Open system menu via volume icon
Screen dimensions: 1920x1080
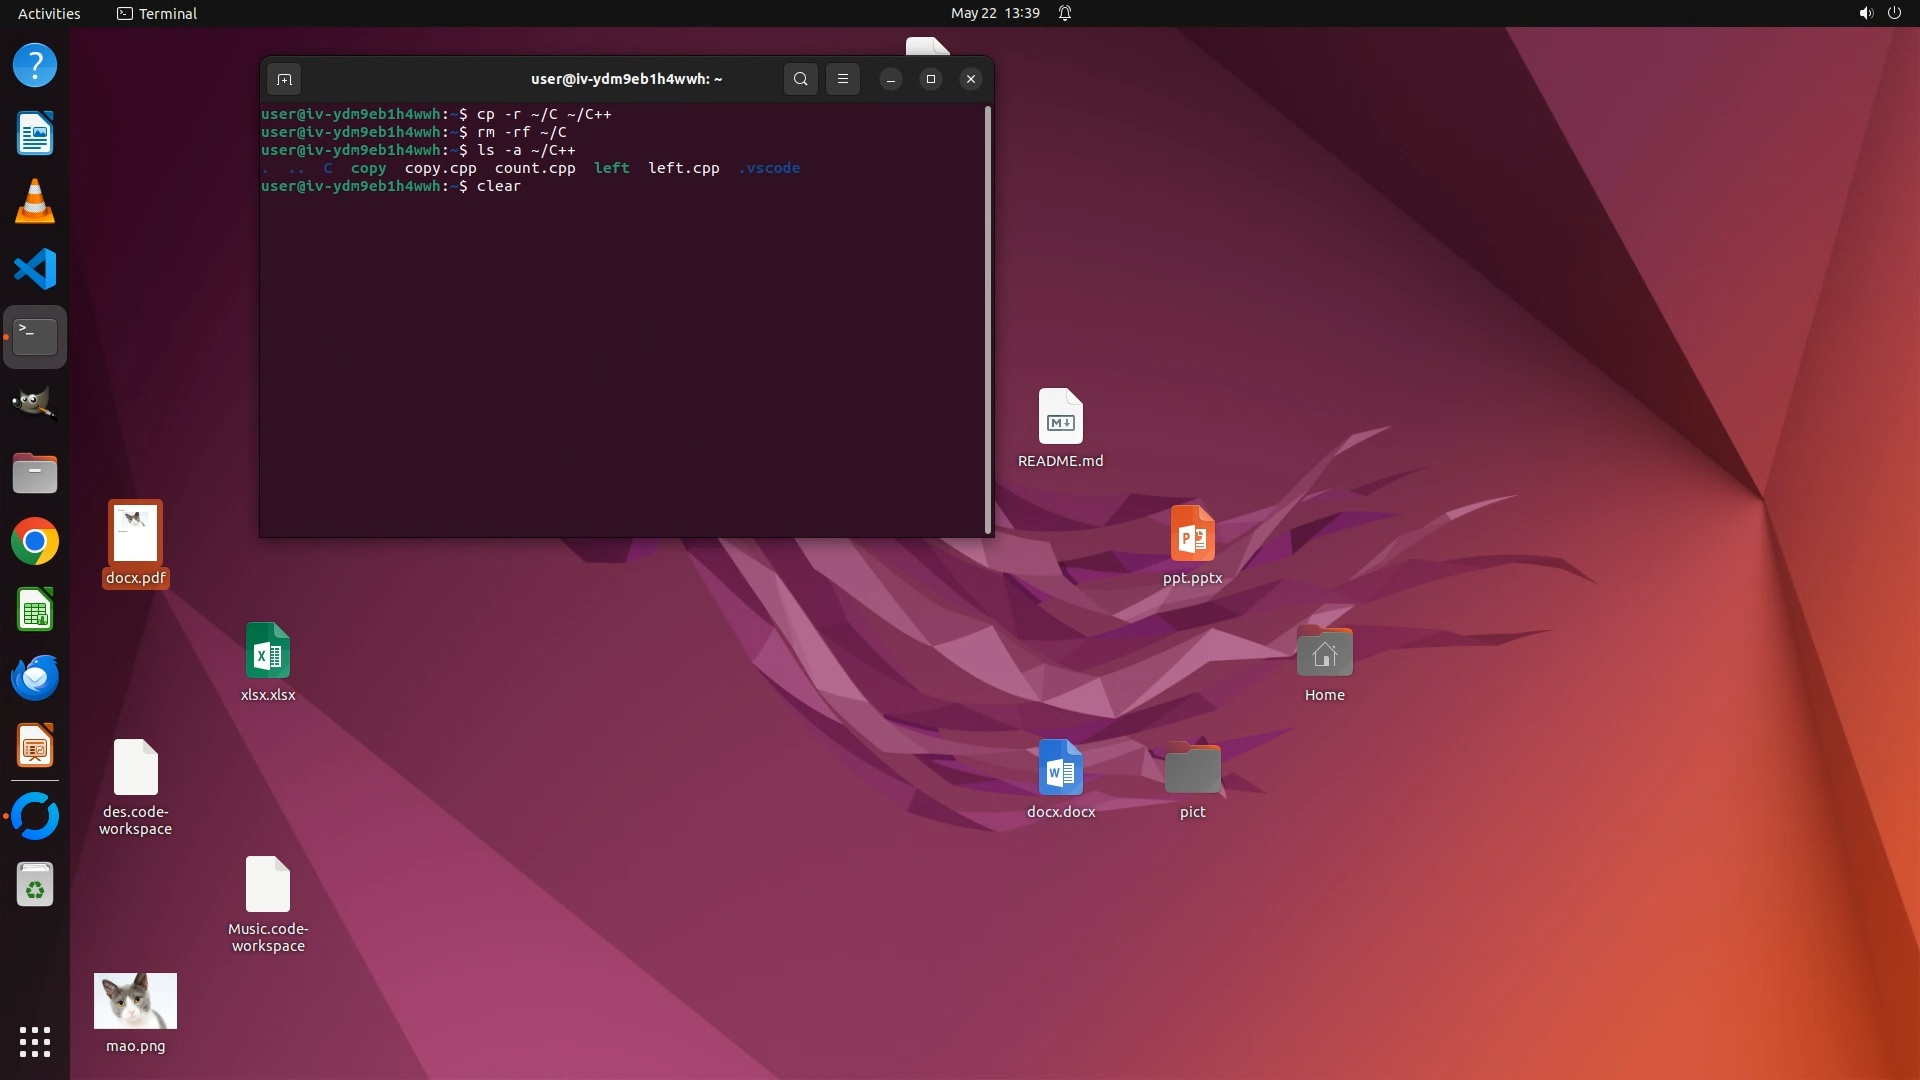(x=1865, y=13)
